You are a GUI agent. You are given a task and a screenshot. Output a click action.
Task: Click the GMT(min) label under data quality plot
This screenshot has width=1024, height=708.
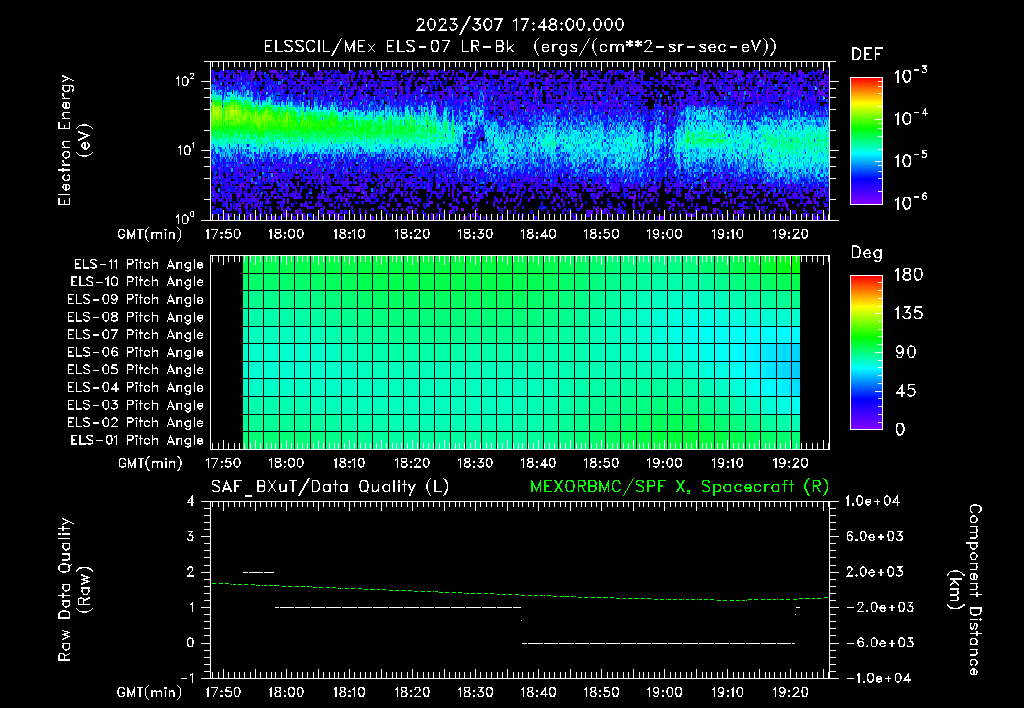(x=150, y=692)
